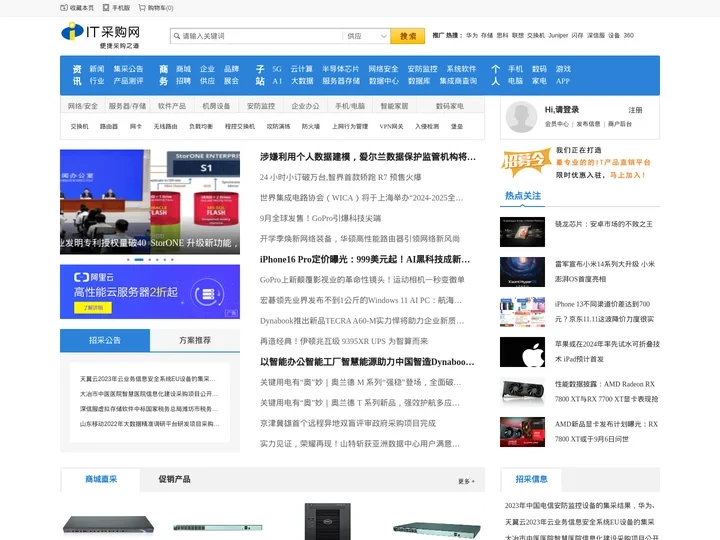Click the 手机版 phone icon
720x540 pixels.
(x=106, y=8)
